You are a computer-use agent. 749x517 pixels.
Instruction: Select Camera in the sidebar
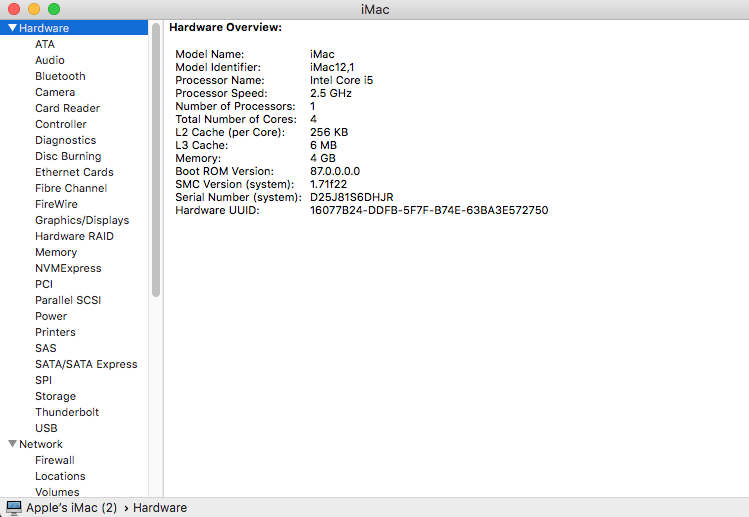click(55, 92)
